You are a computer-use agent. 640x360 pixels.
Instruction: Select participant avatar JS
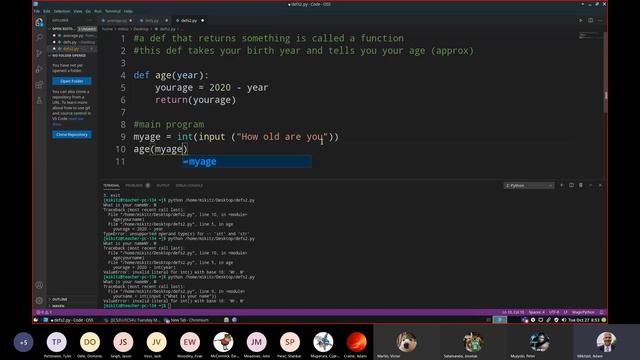tap(123, 342)
